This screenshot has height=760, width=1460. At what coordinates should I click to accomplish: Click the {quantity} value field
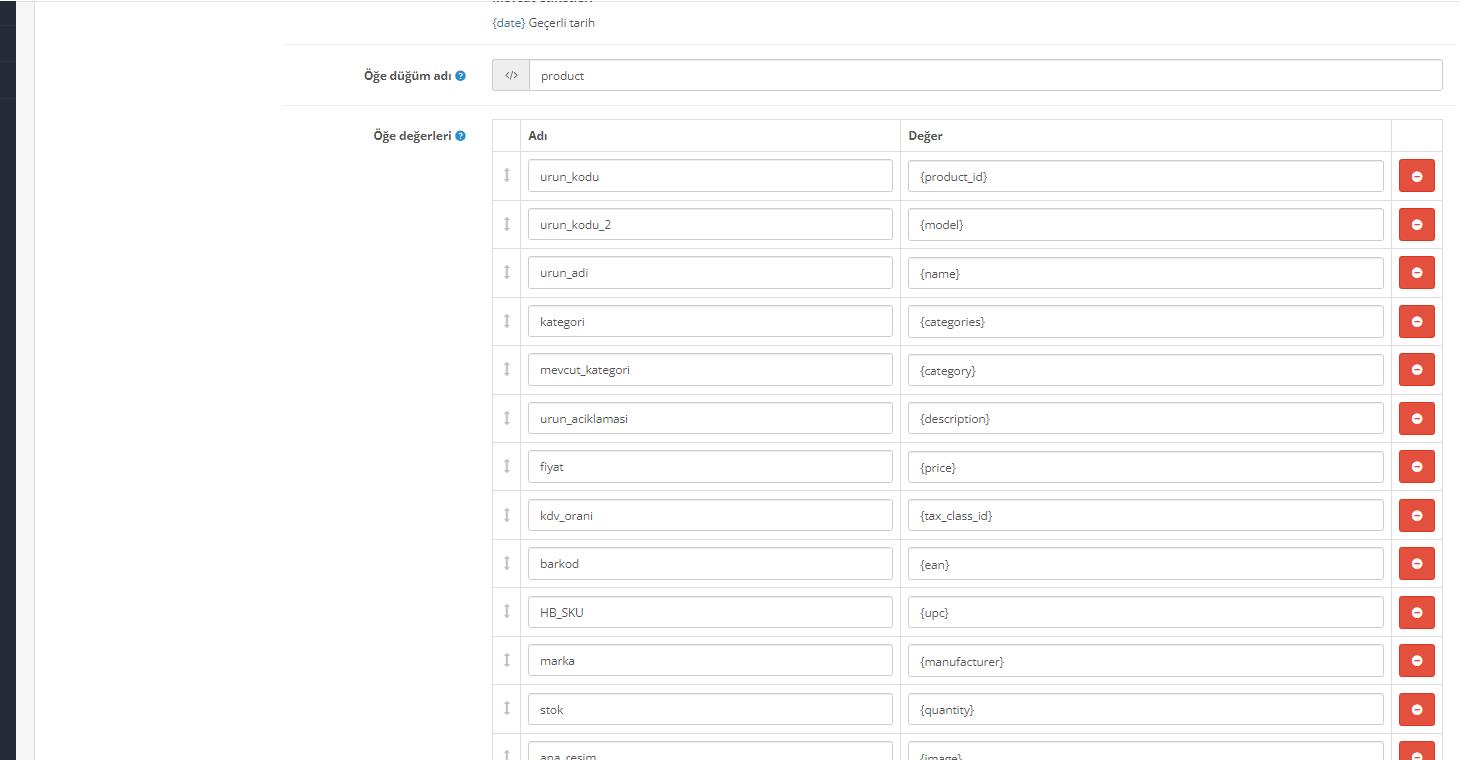(1145, 709)
